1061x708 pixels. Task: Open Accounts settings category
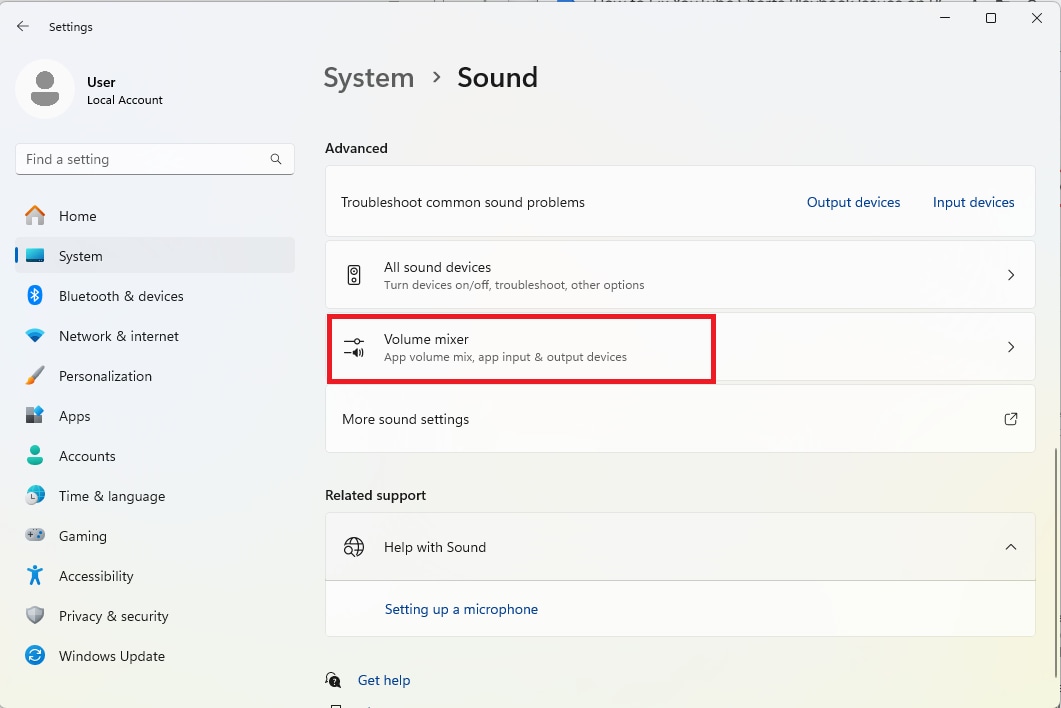[155, 456]
